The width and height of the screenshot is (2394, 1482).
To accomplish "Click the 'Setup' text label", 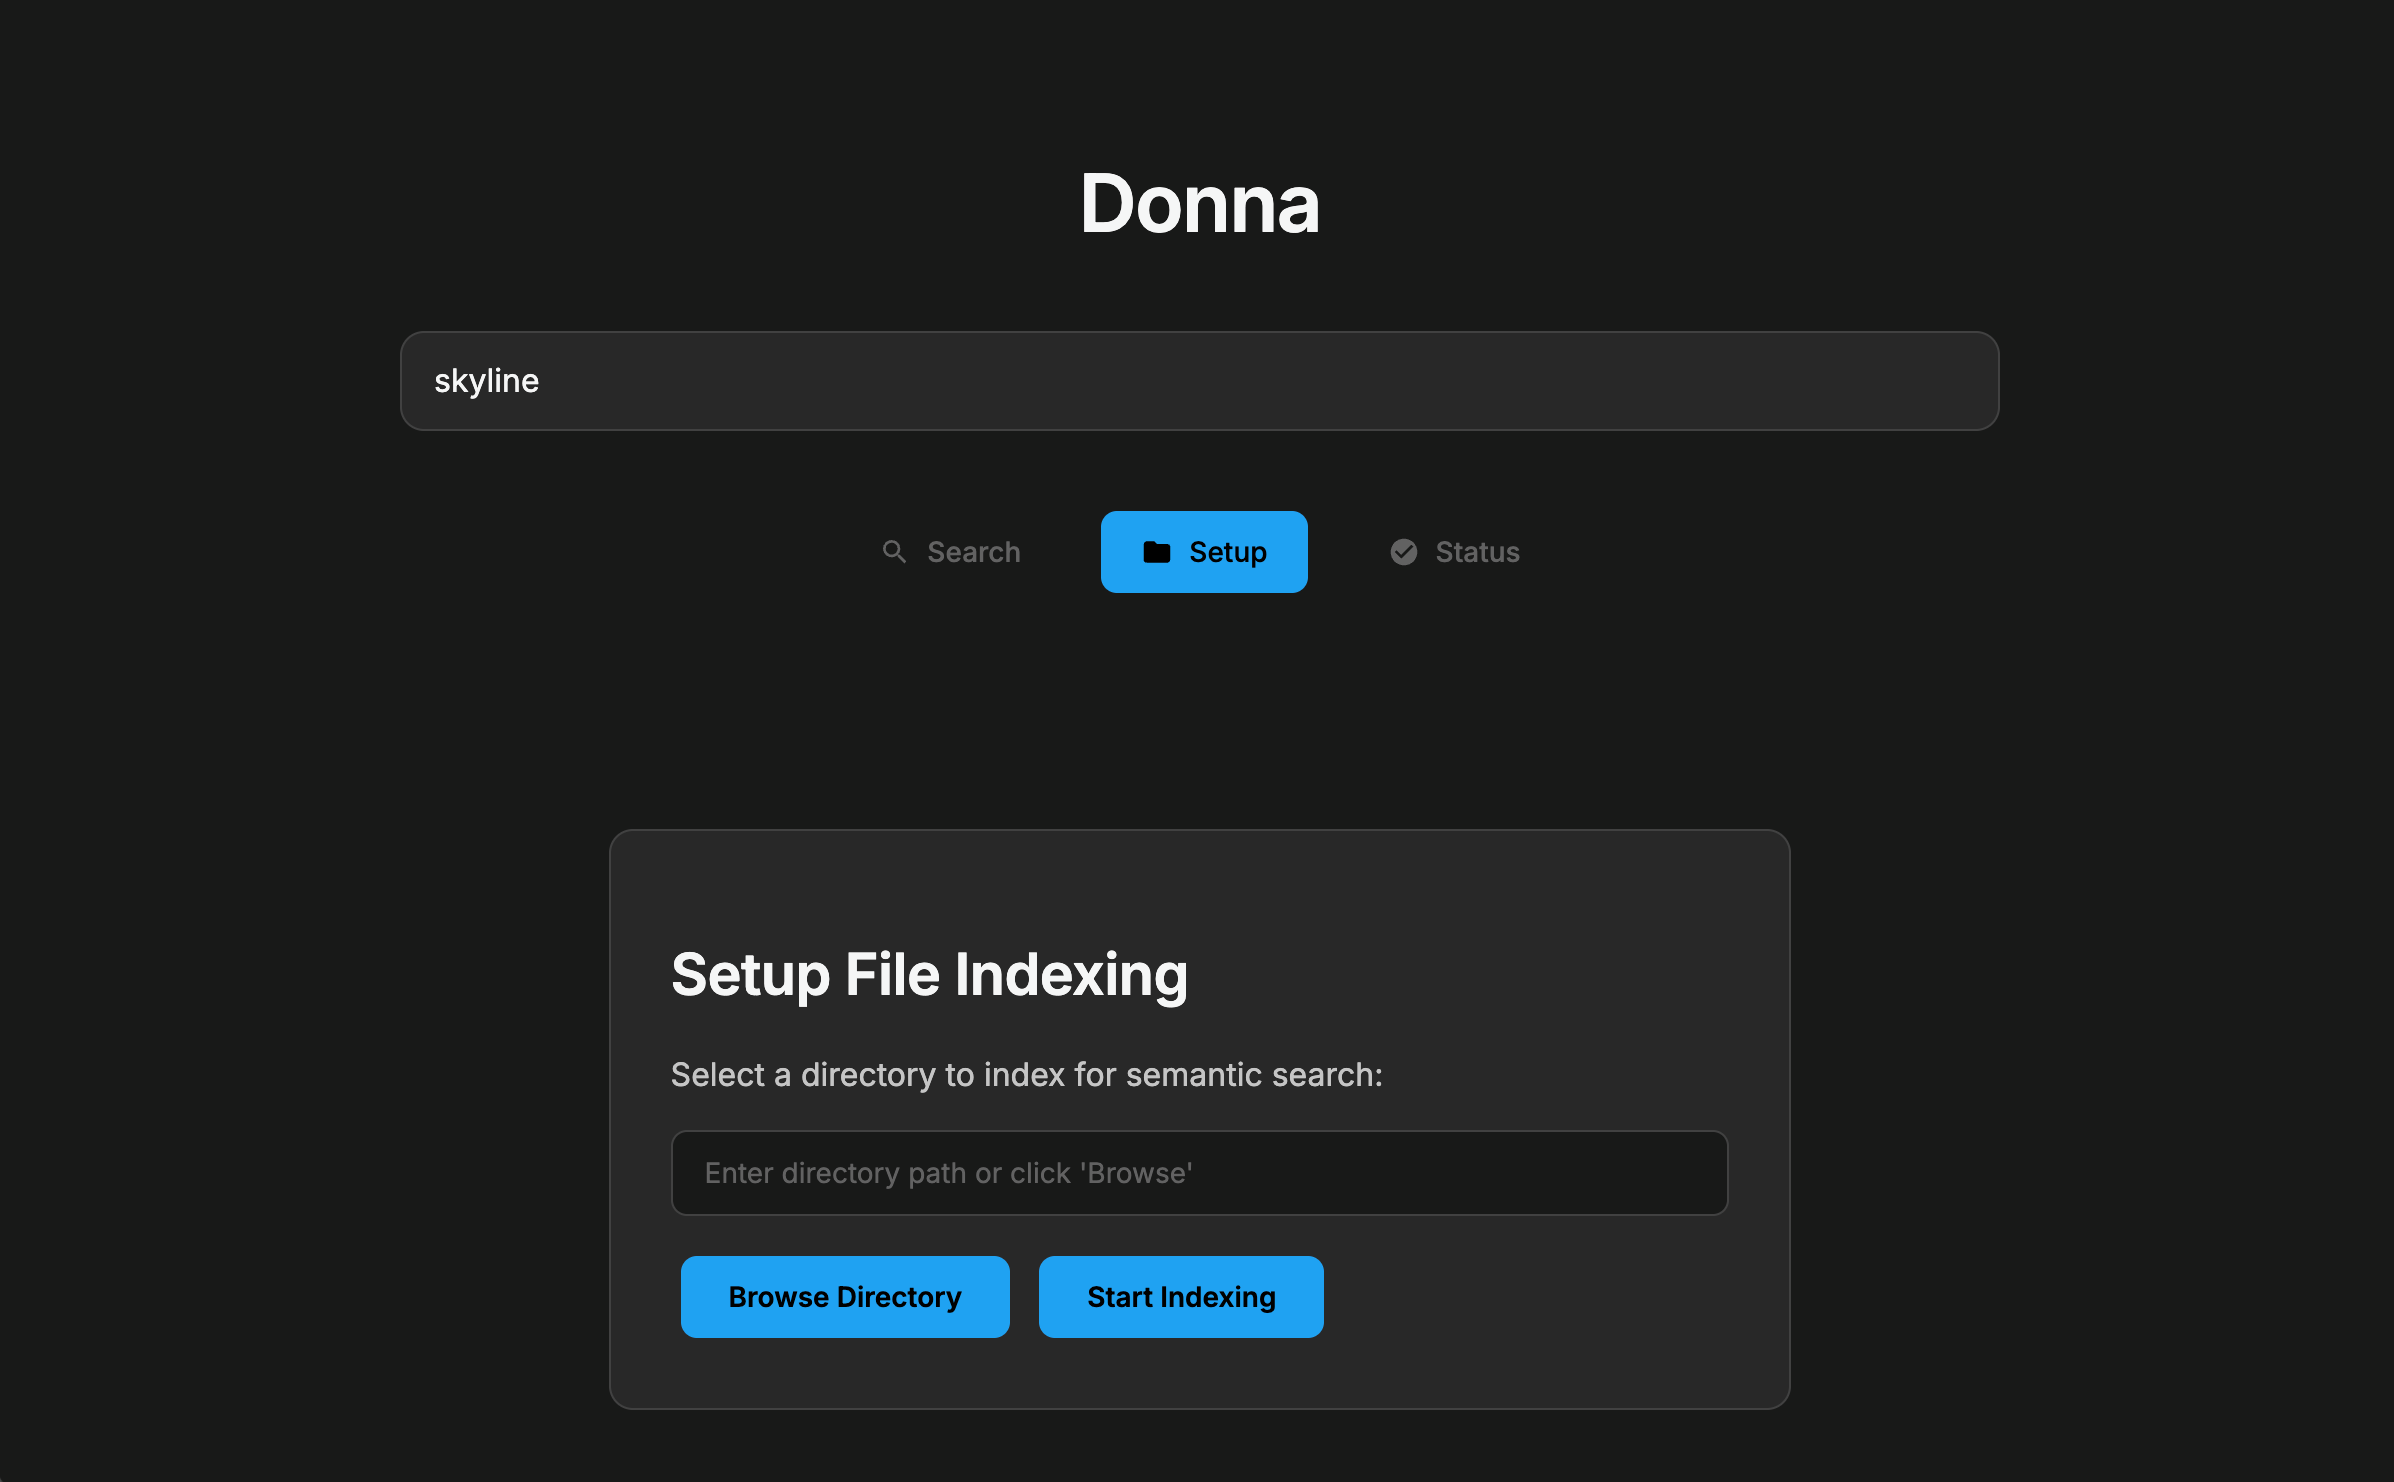I will (1228, 552).
